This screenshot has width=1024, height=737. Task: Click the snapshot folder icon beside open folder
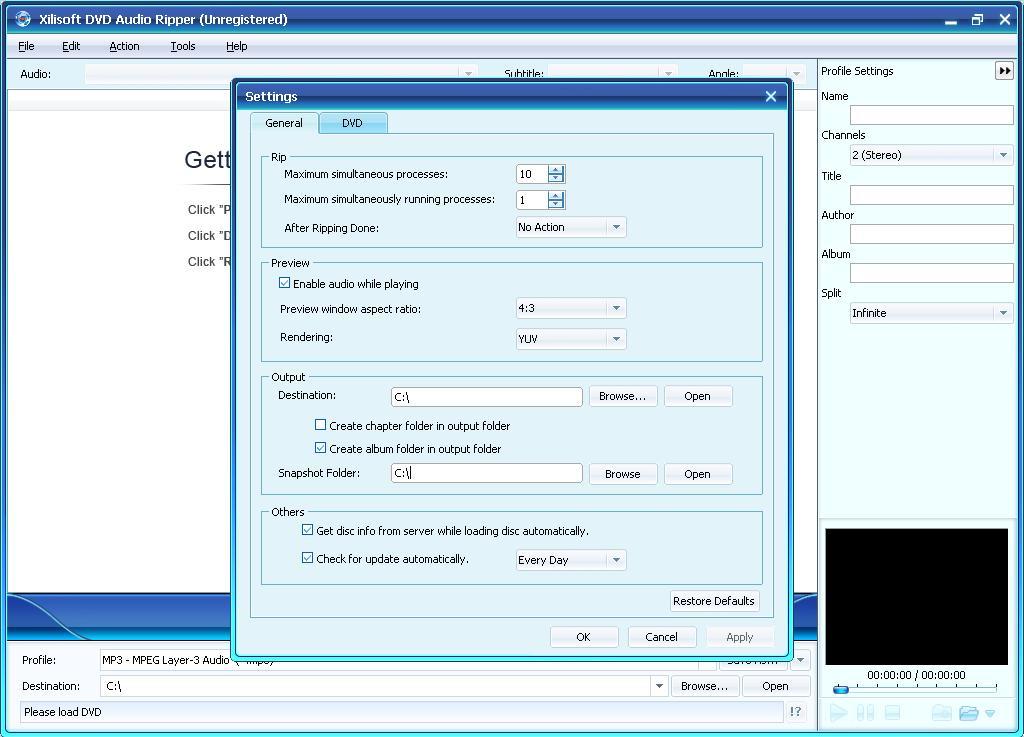pos(940,712)
